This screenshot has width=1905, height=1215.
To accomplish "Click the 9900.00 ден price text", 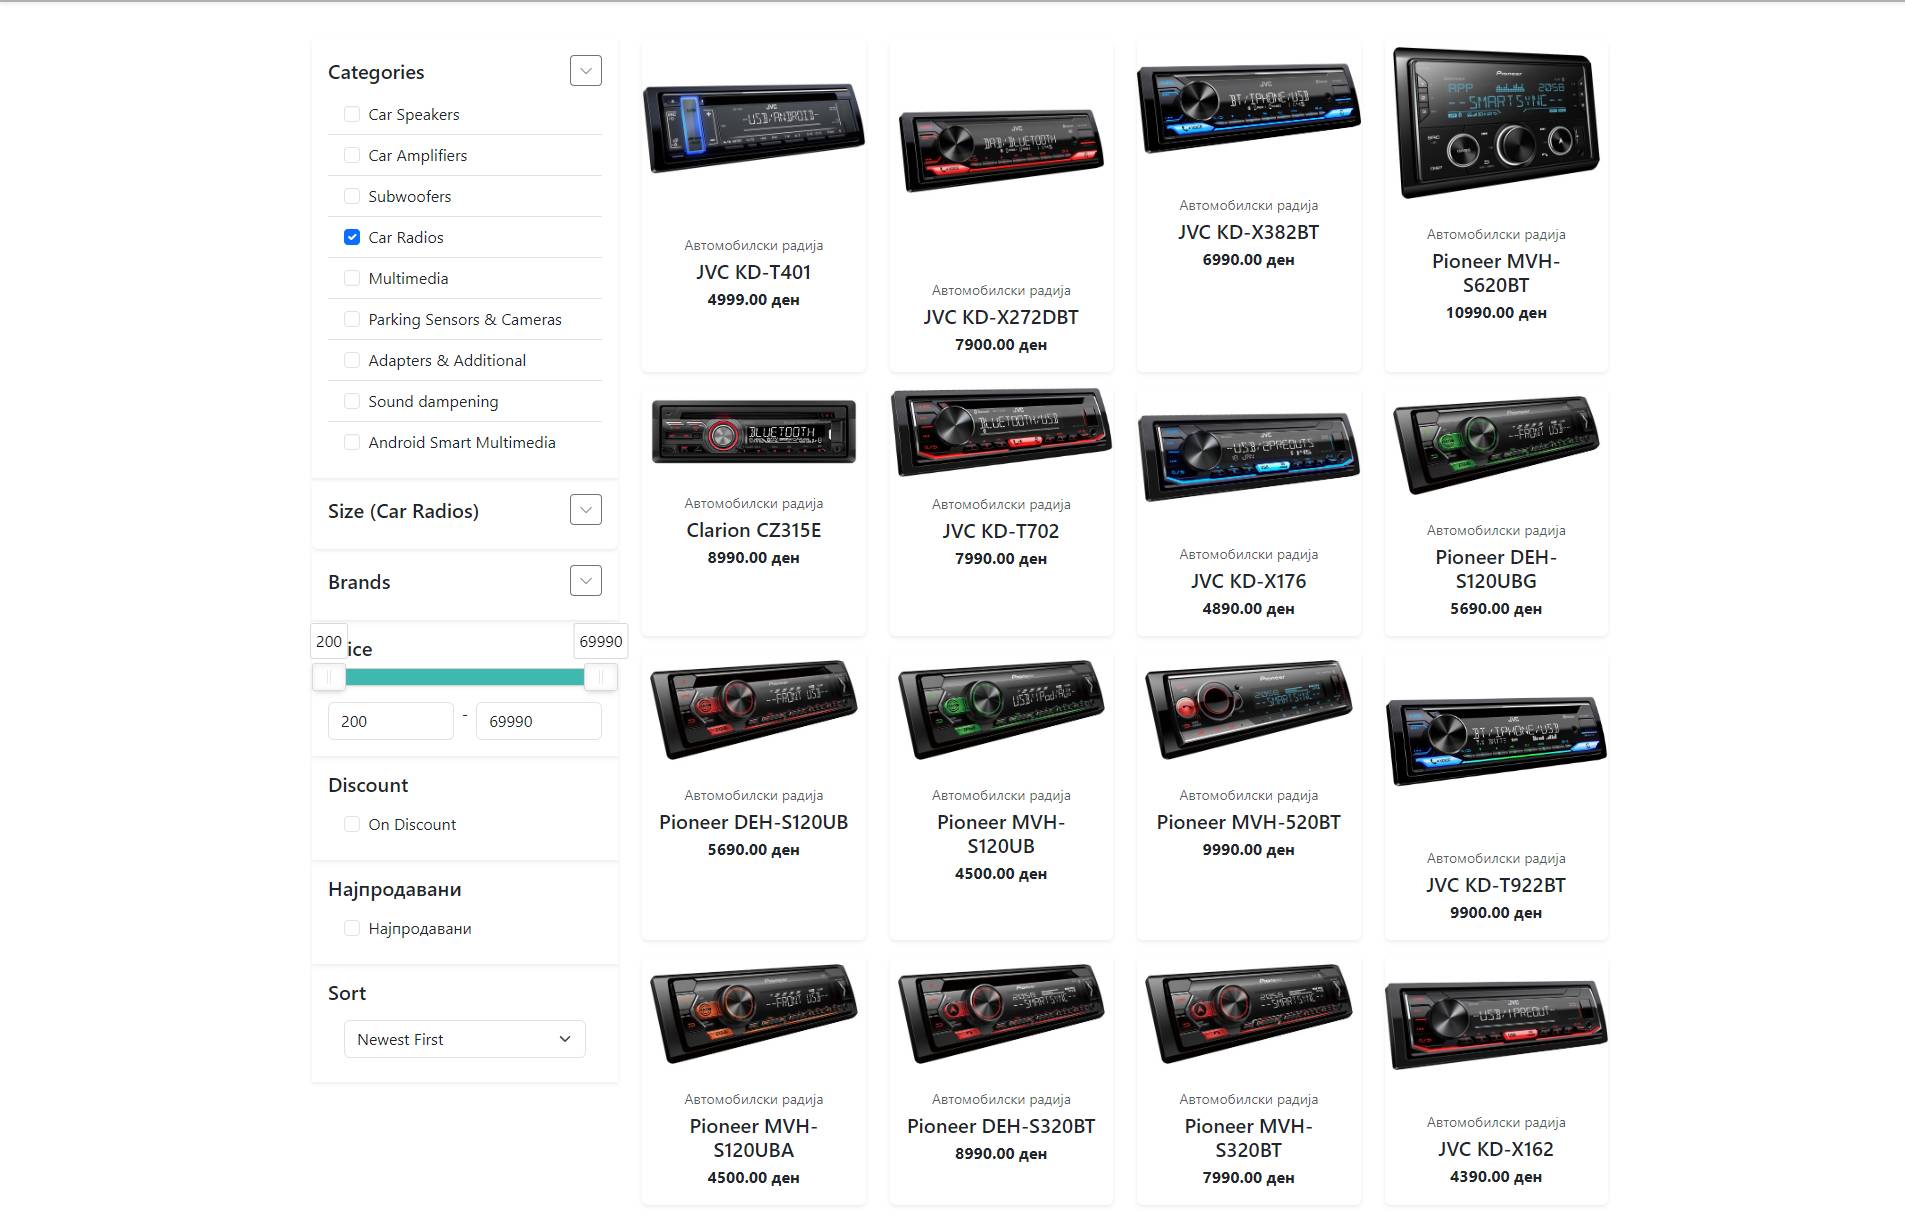I will [1496, 913].
